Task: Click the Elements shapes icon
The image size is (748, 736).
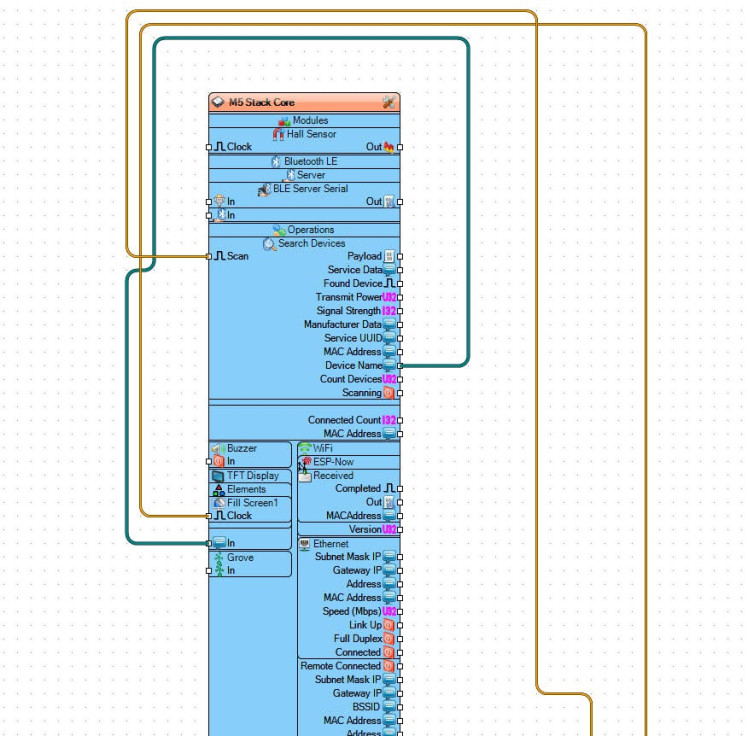Action: click(219, 490)
